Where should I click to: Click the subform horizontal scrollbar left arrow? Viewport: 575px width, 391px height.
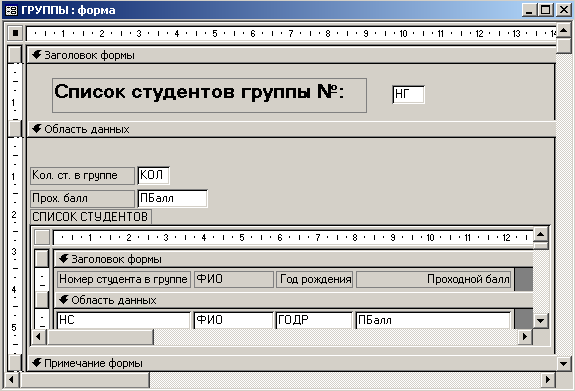click(39, 337)
